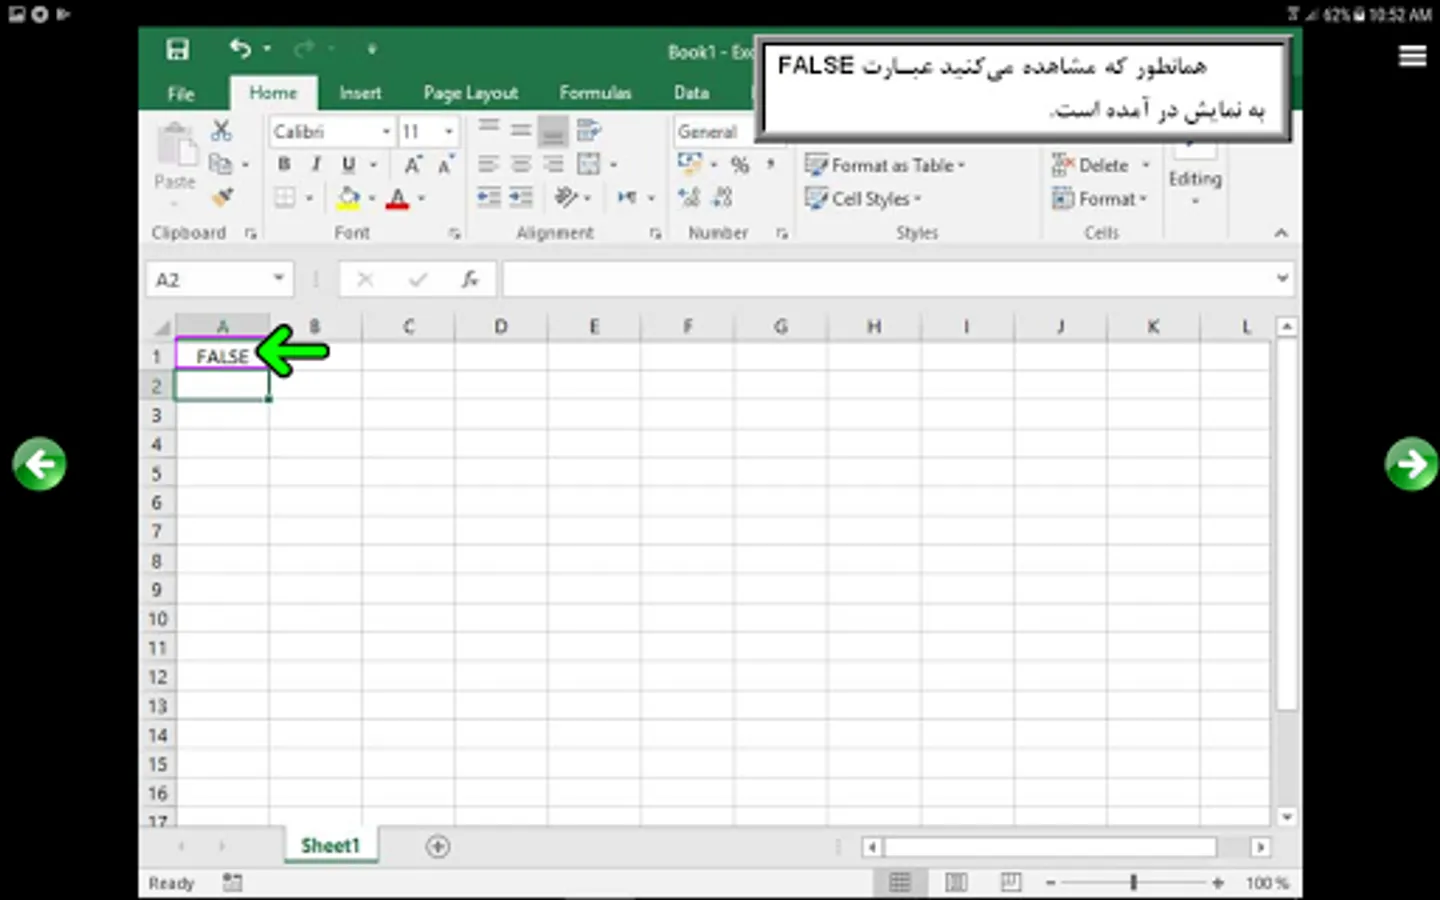Image resolution: width=1440 pixels, height=900 pixels.
Task: Decrease decimal places
Action: (x=722, y=197)
